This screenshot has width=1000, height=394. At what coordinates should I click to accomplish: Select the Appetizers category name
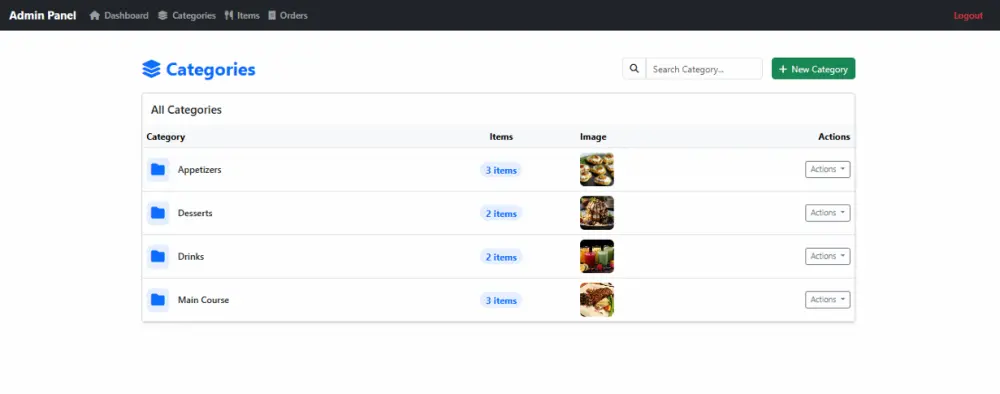(200, 170)
